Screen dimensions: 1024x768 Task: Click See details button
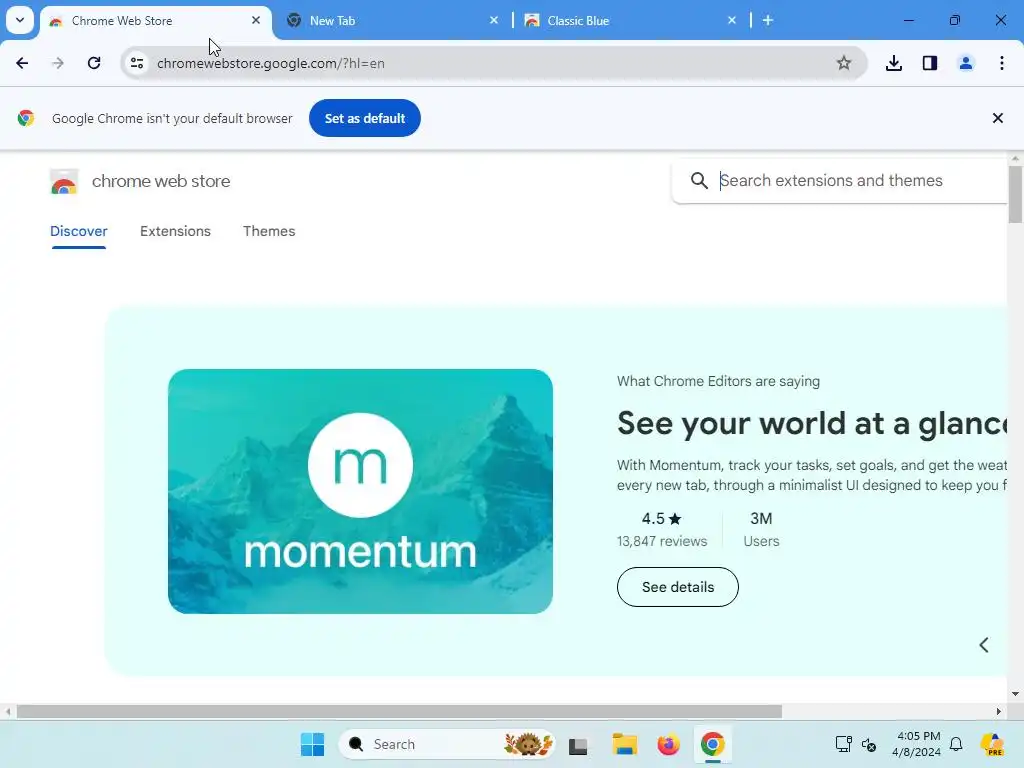[x=678, y=587]
